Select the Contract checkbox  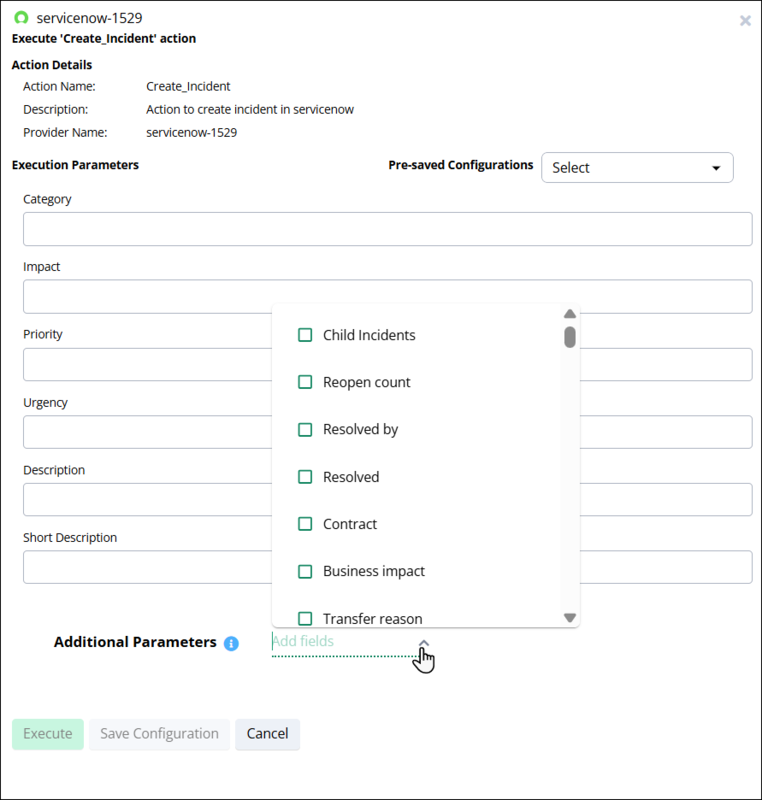click(305, 524)
